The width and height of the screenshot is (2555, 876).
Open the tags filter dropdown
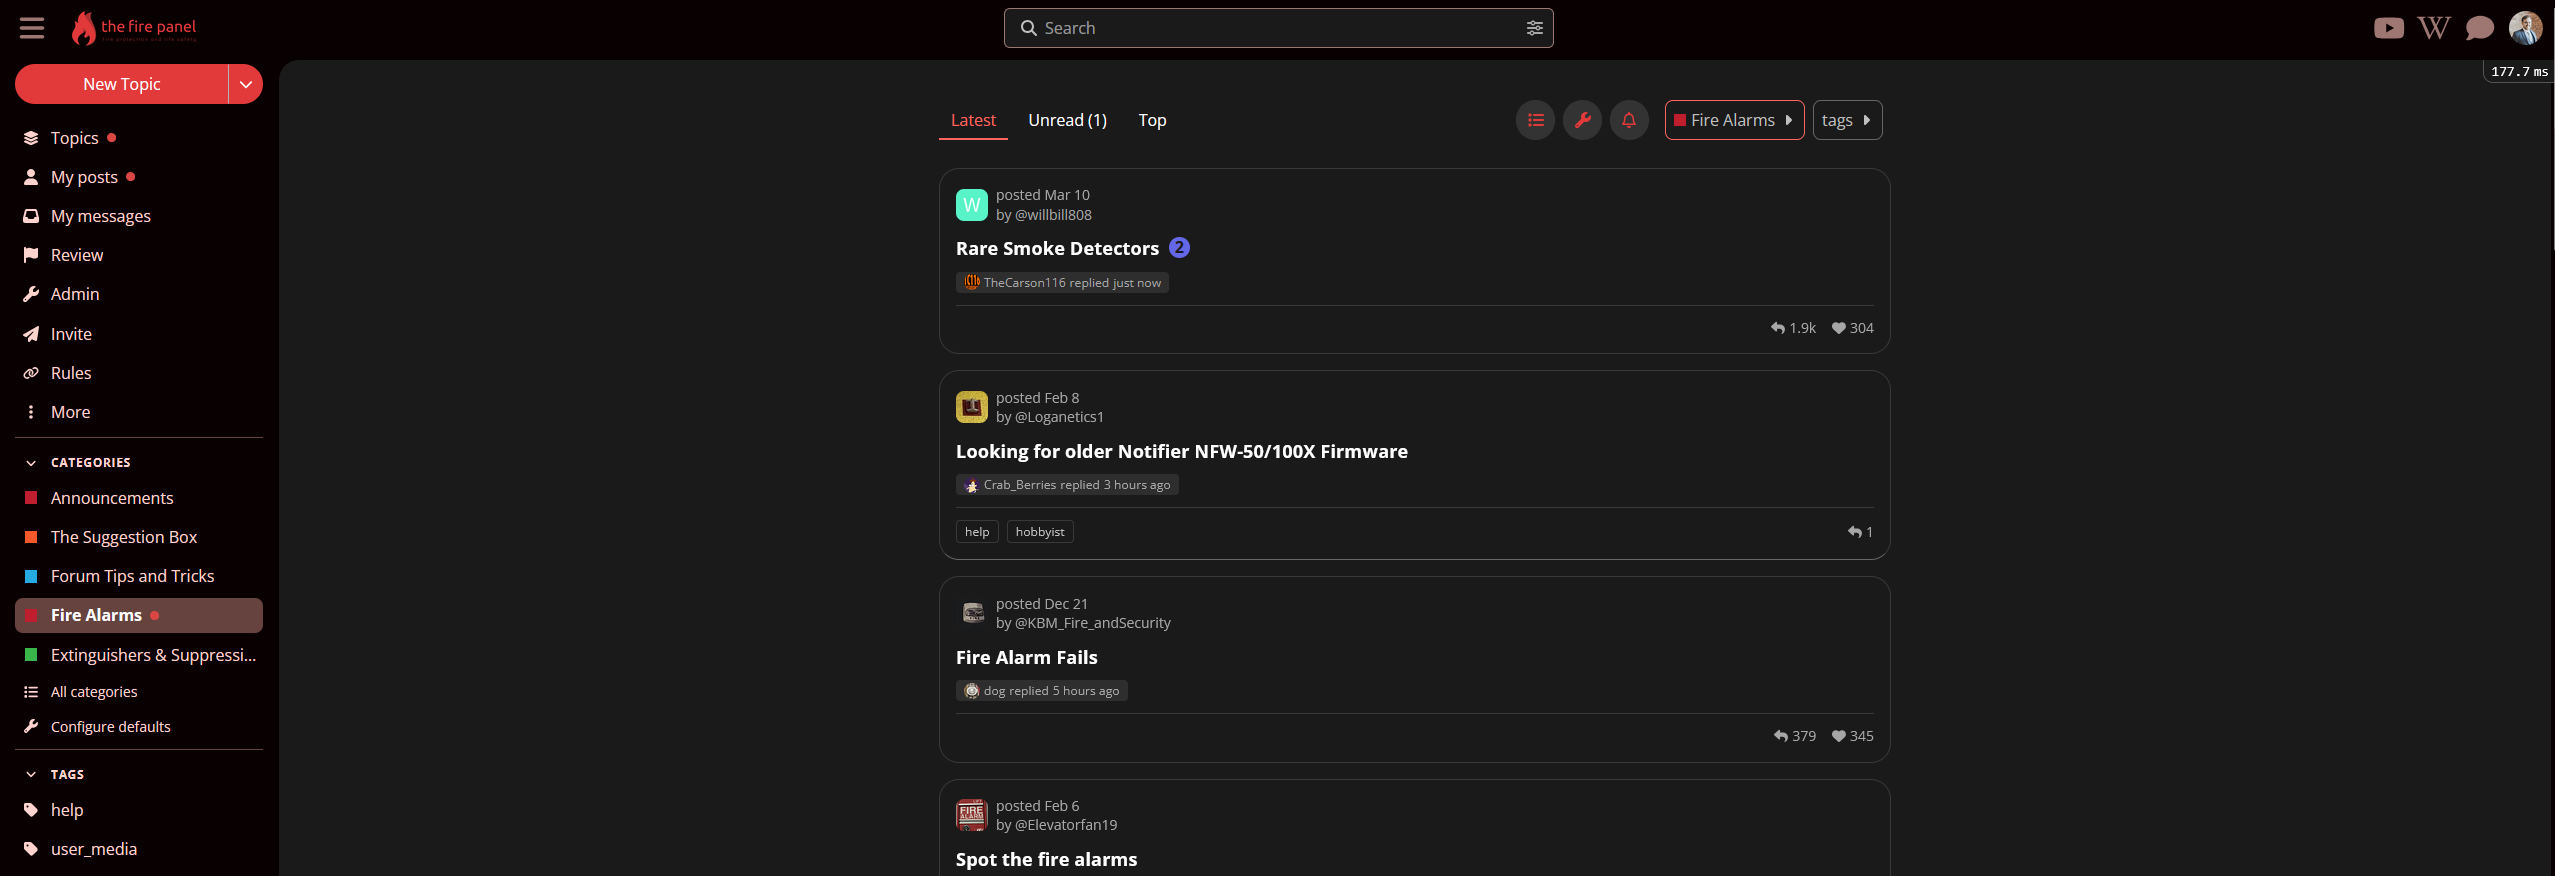click(1846, 120)
